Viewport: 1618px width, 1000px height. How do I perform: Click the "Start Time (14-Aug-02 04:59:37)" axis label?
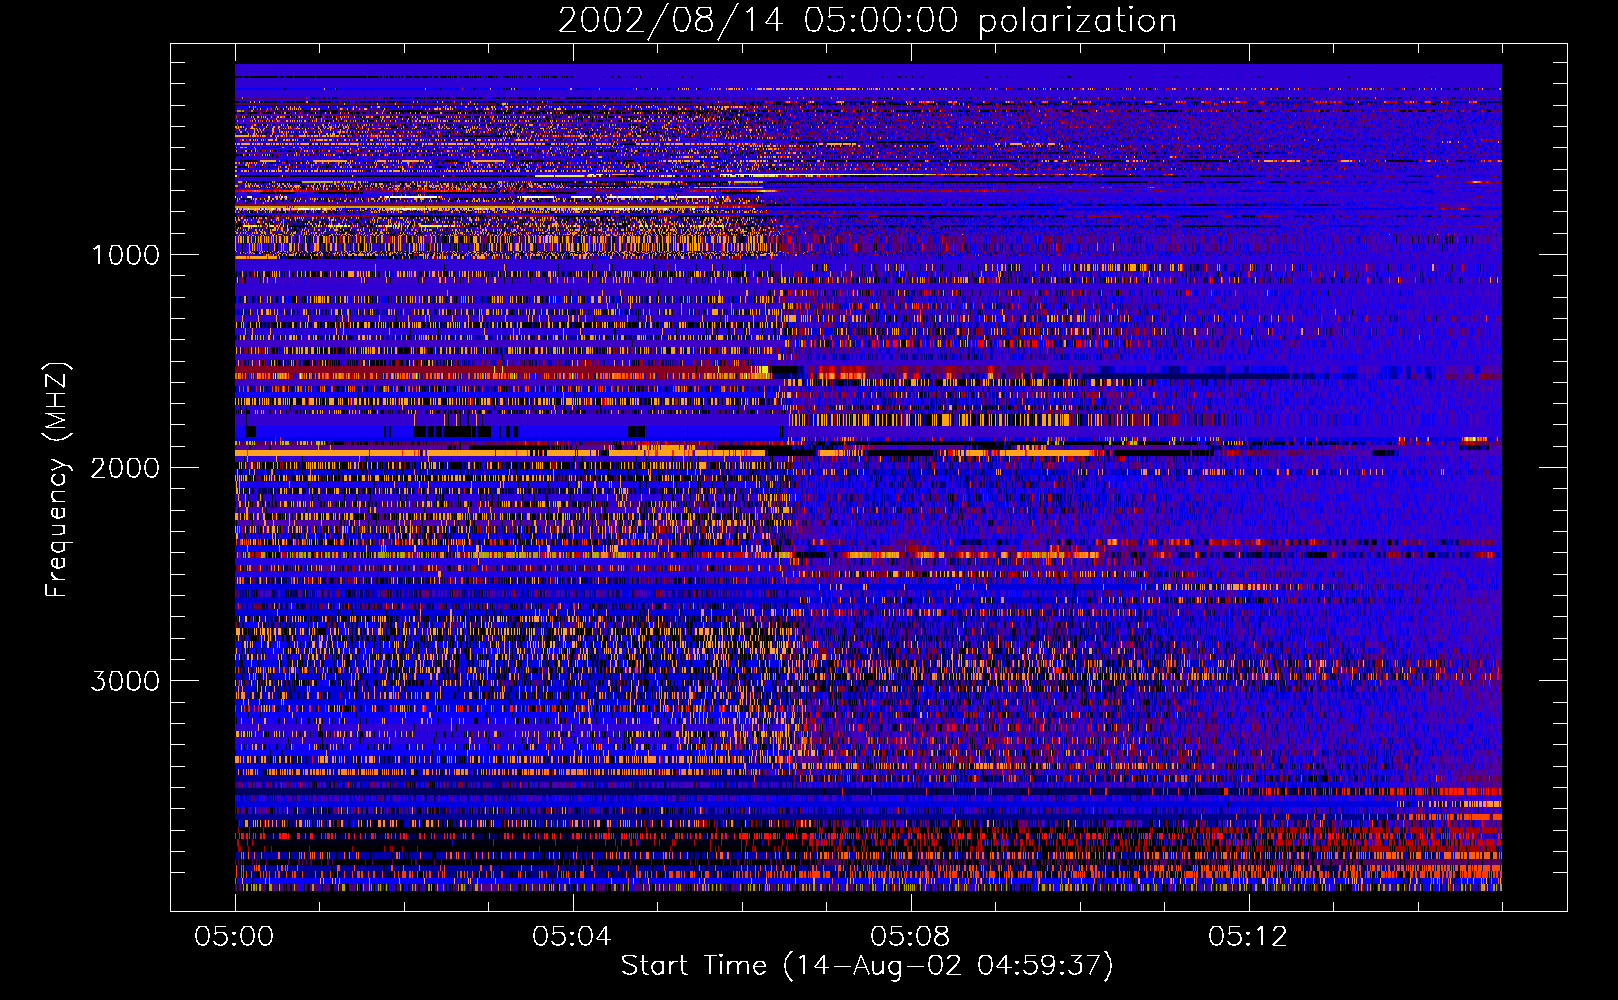pos(867,966)
